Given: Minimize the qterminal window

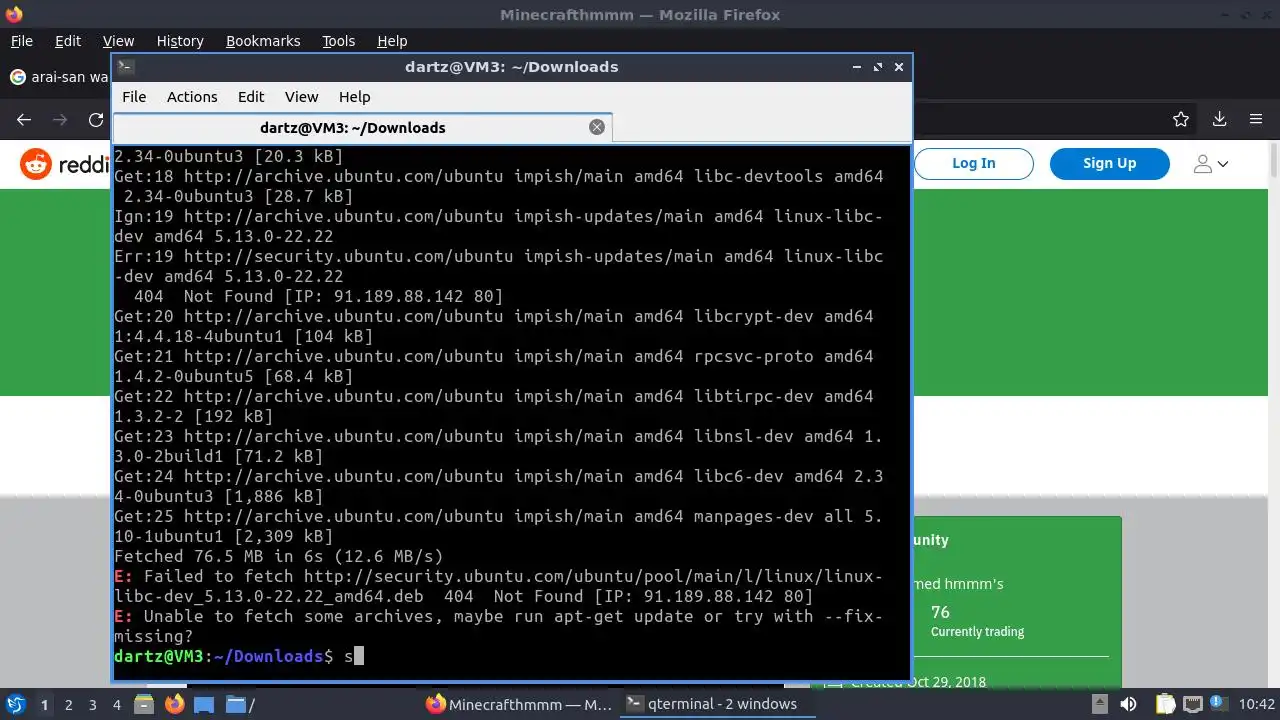Looking at the screenshot, I should [857, 67].
